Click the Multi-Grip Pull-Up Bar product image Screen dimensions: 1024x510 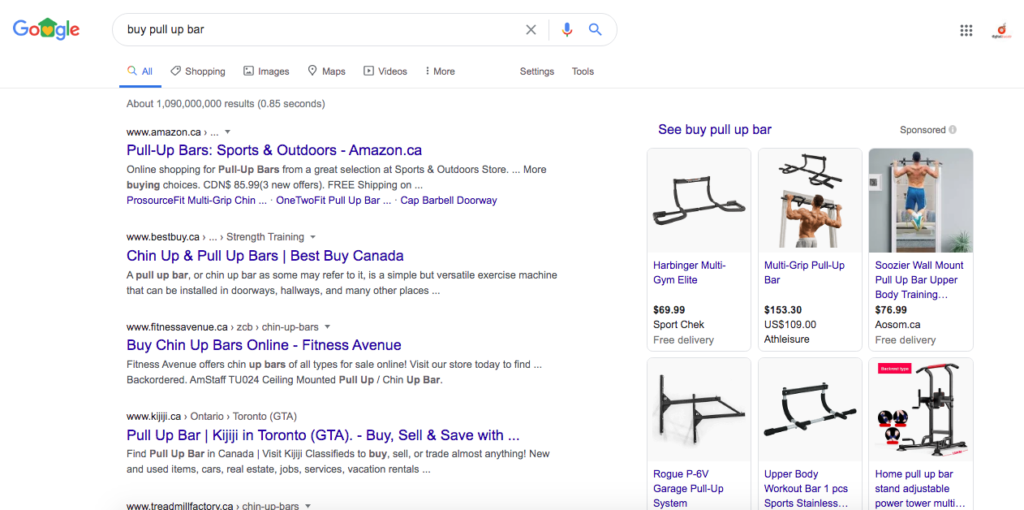click(810, 200)
